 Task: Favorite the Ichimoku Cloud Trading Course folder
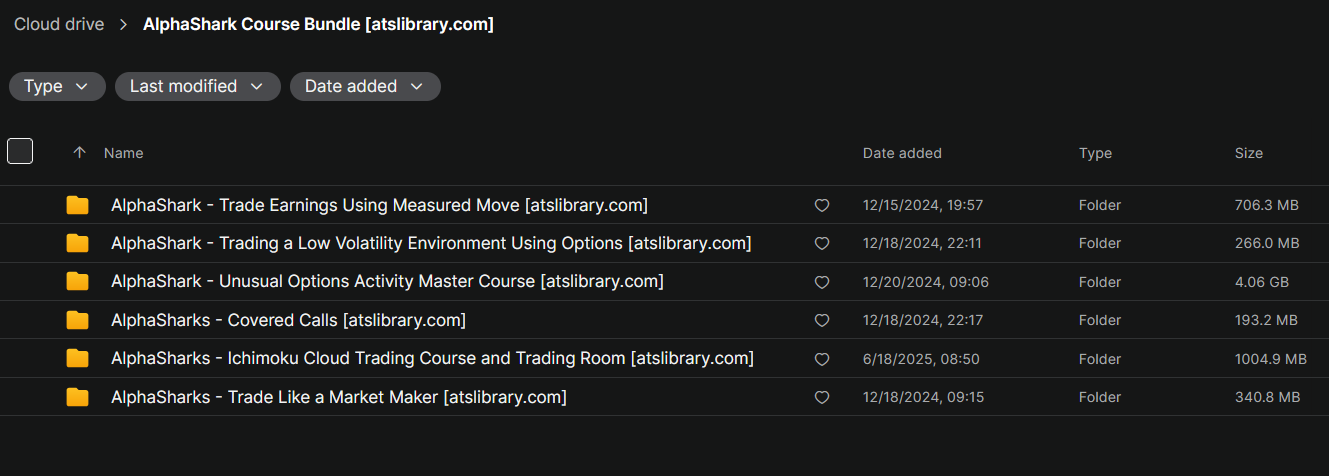tap(822, 359)
